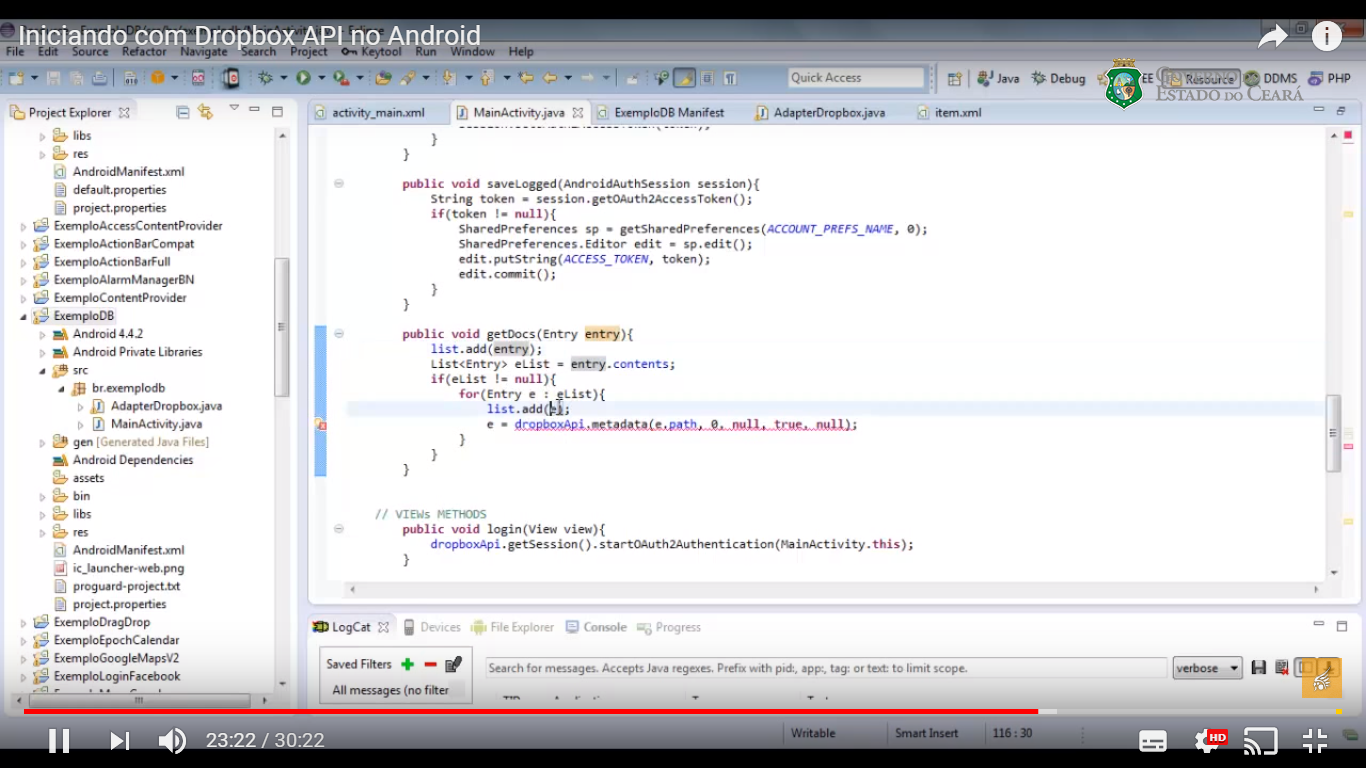Collapse the ExemploDB project tree node
Image resolution: width=1366 pixels, height=768 pixels.
(24, 316)
